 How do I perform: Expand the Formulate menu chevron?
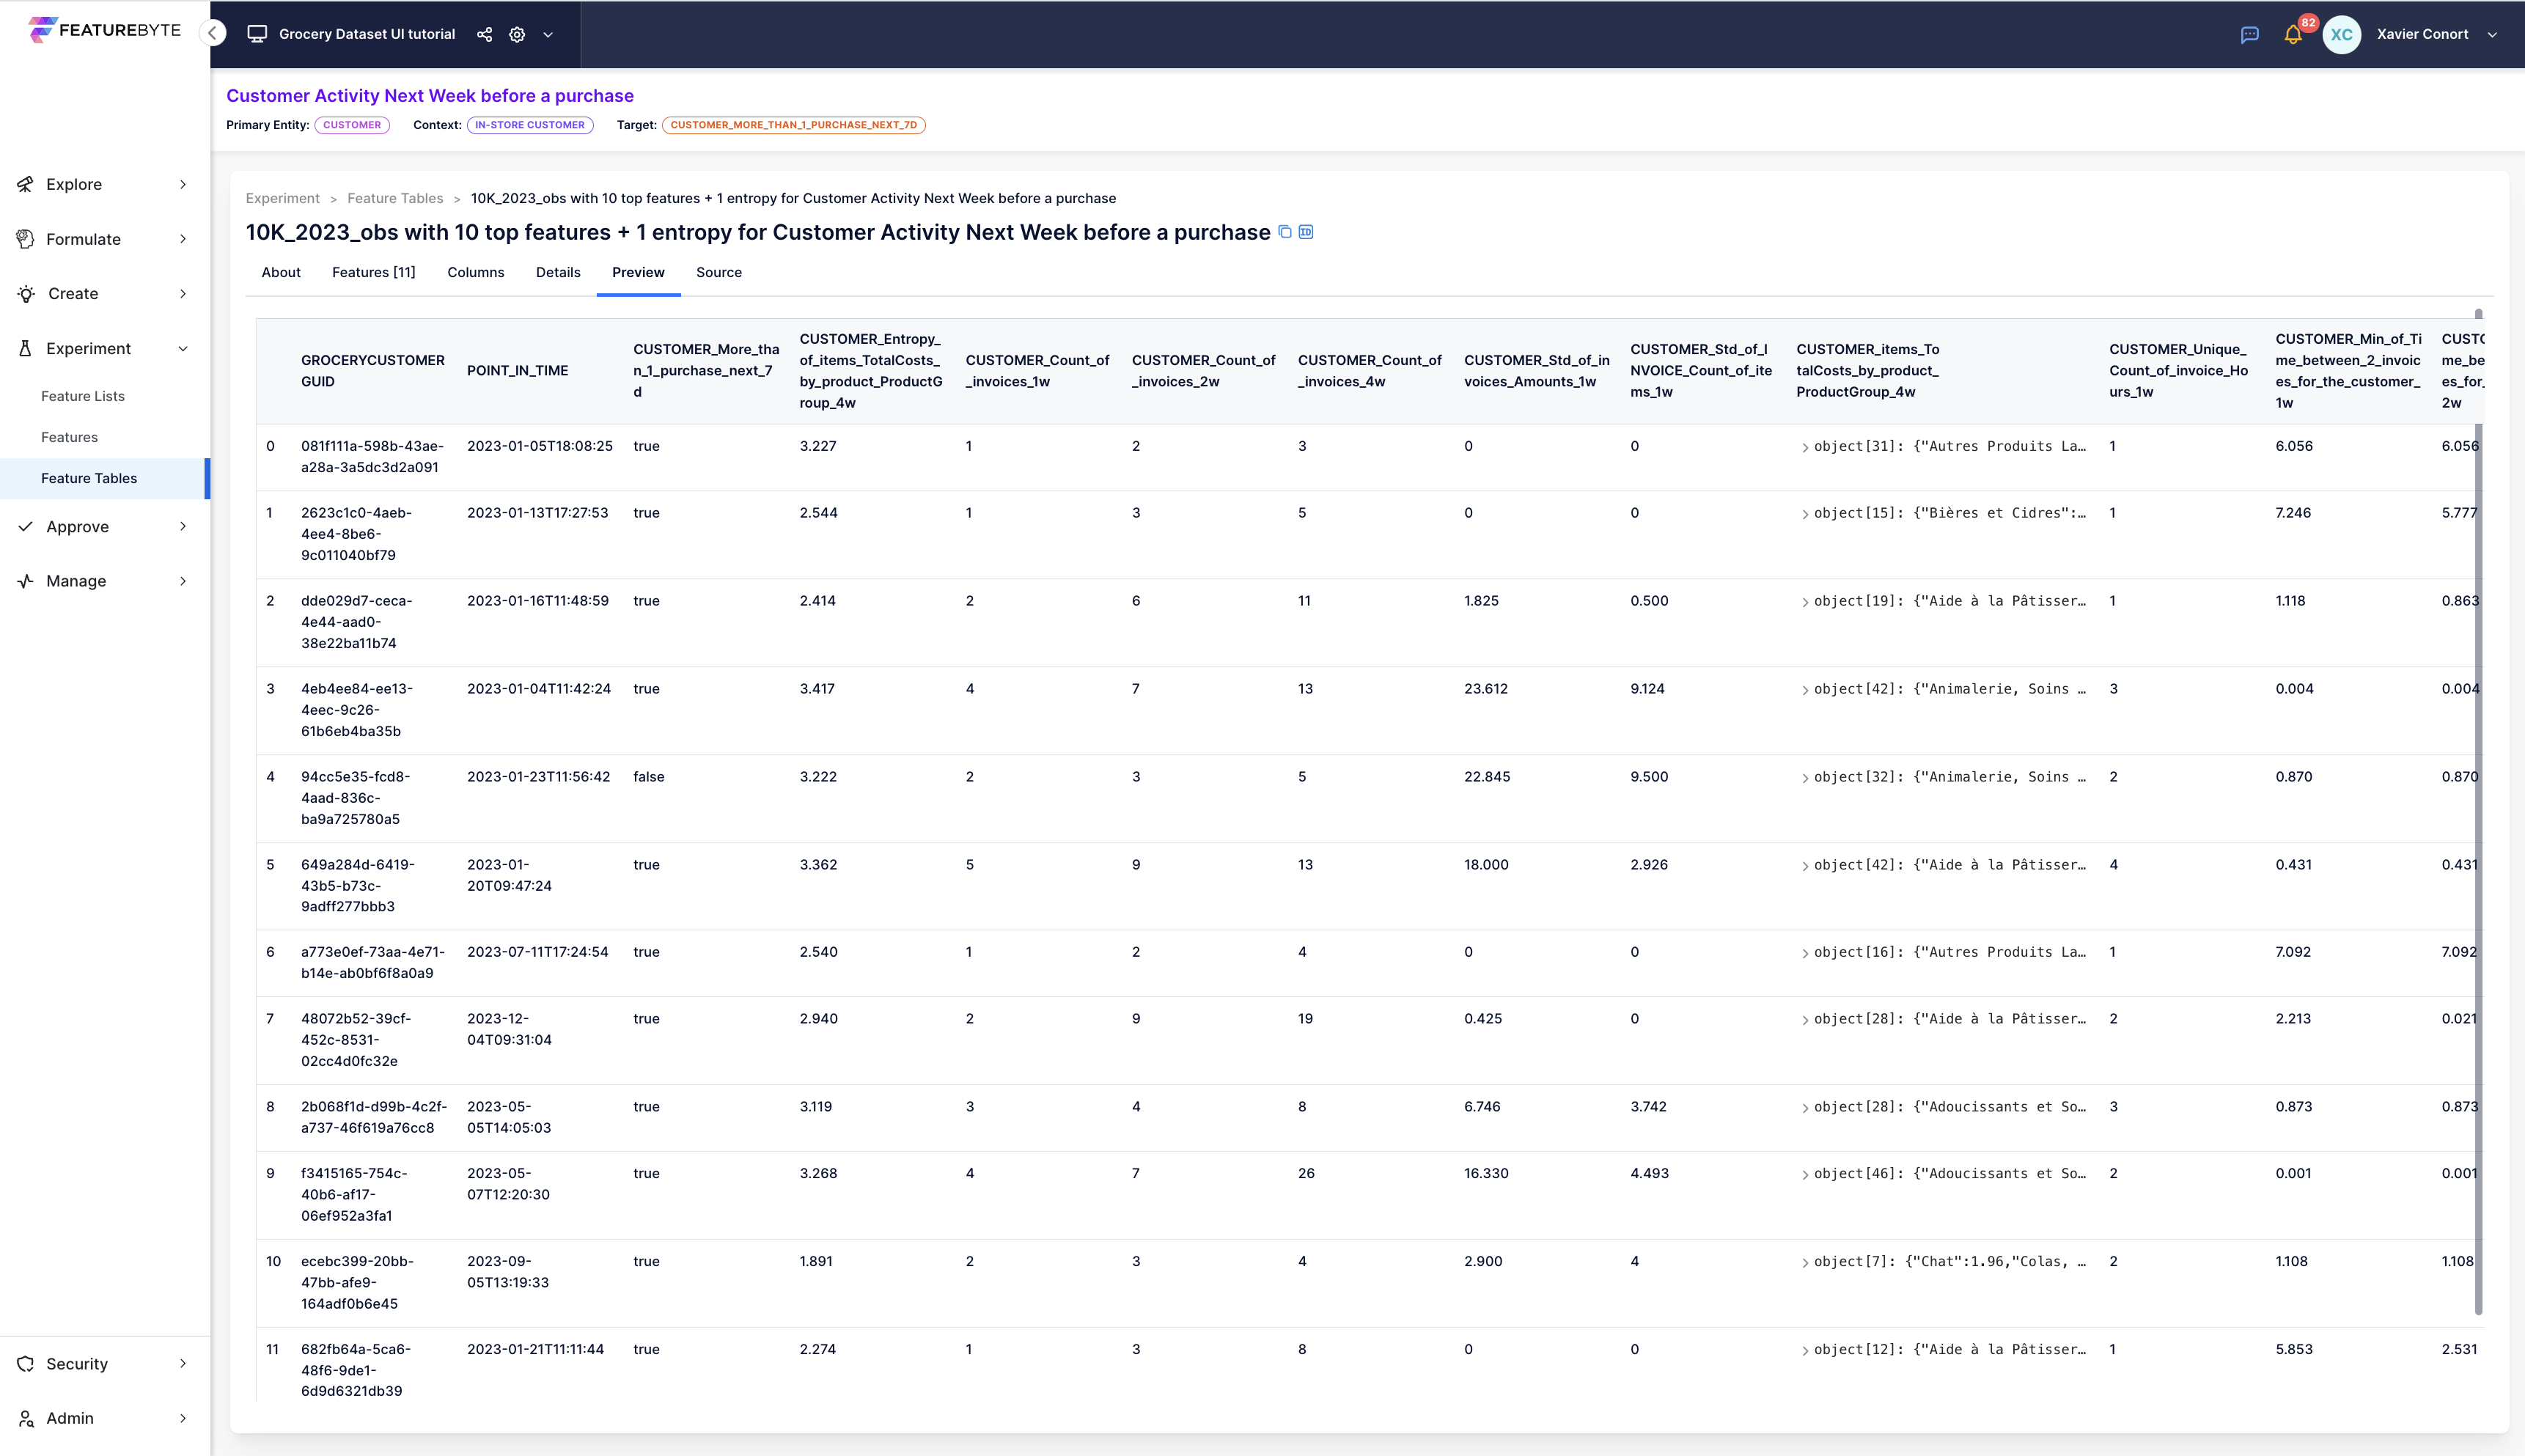tap(183, 239)
